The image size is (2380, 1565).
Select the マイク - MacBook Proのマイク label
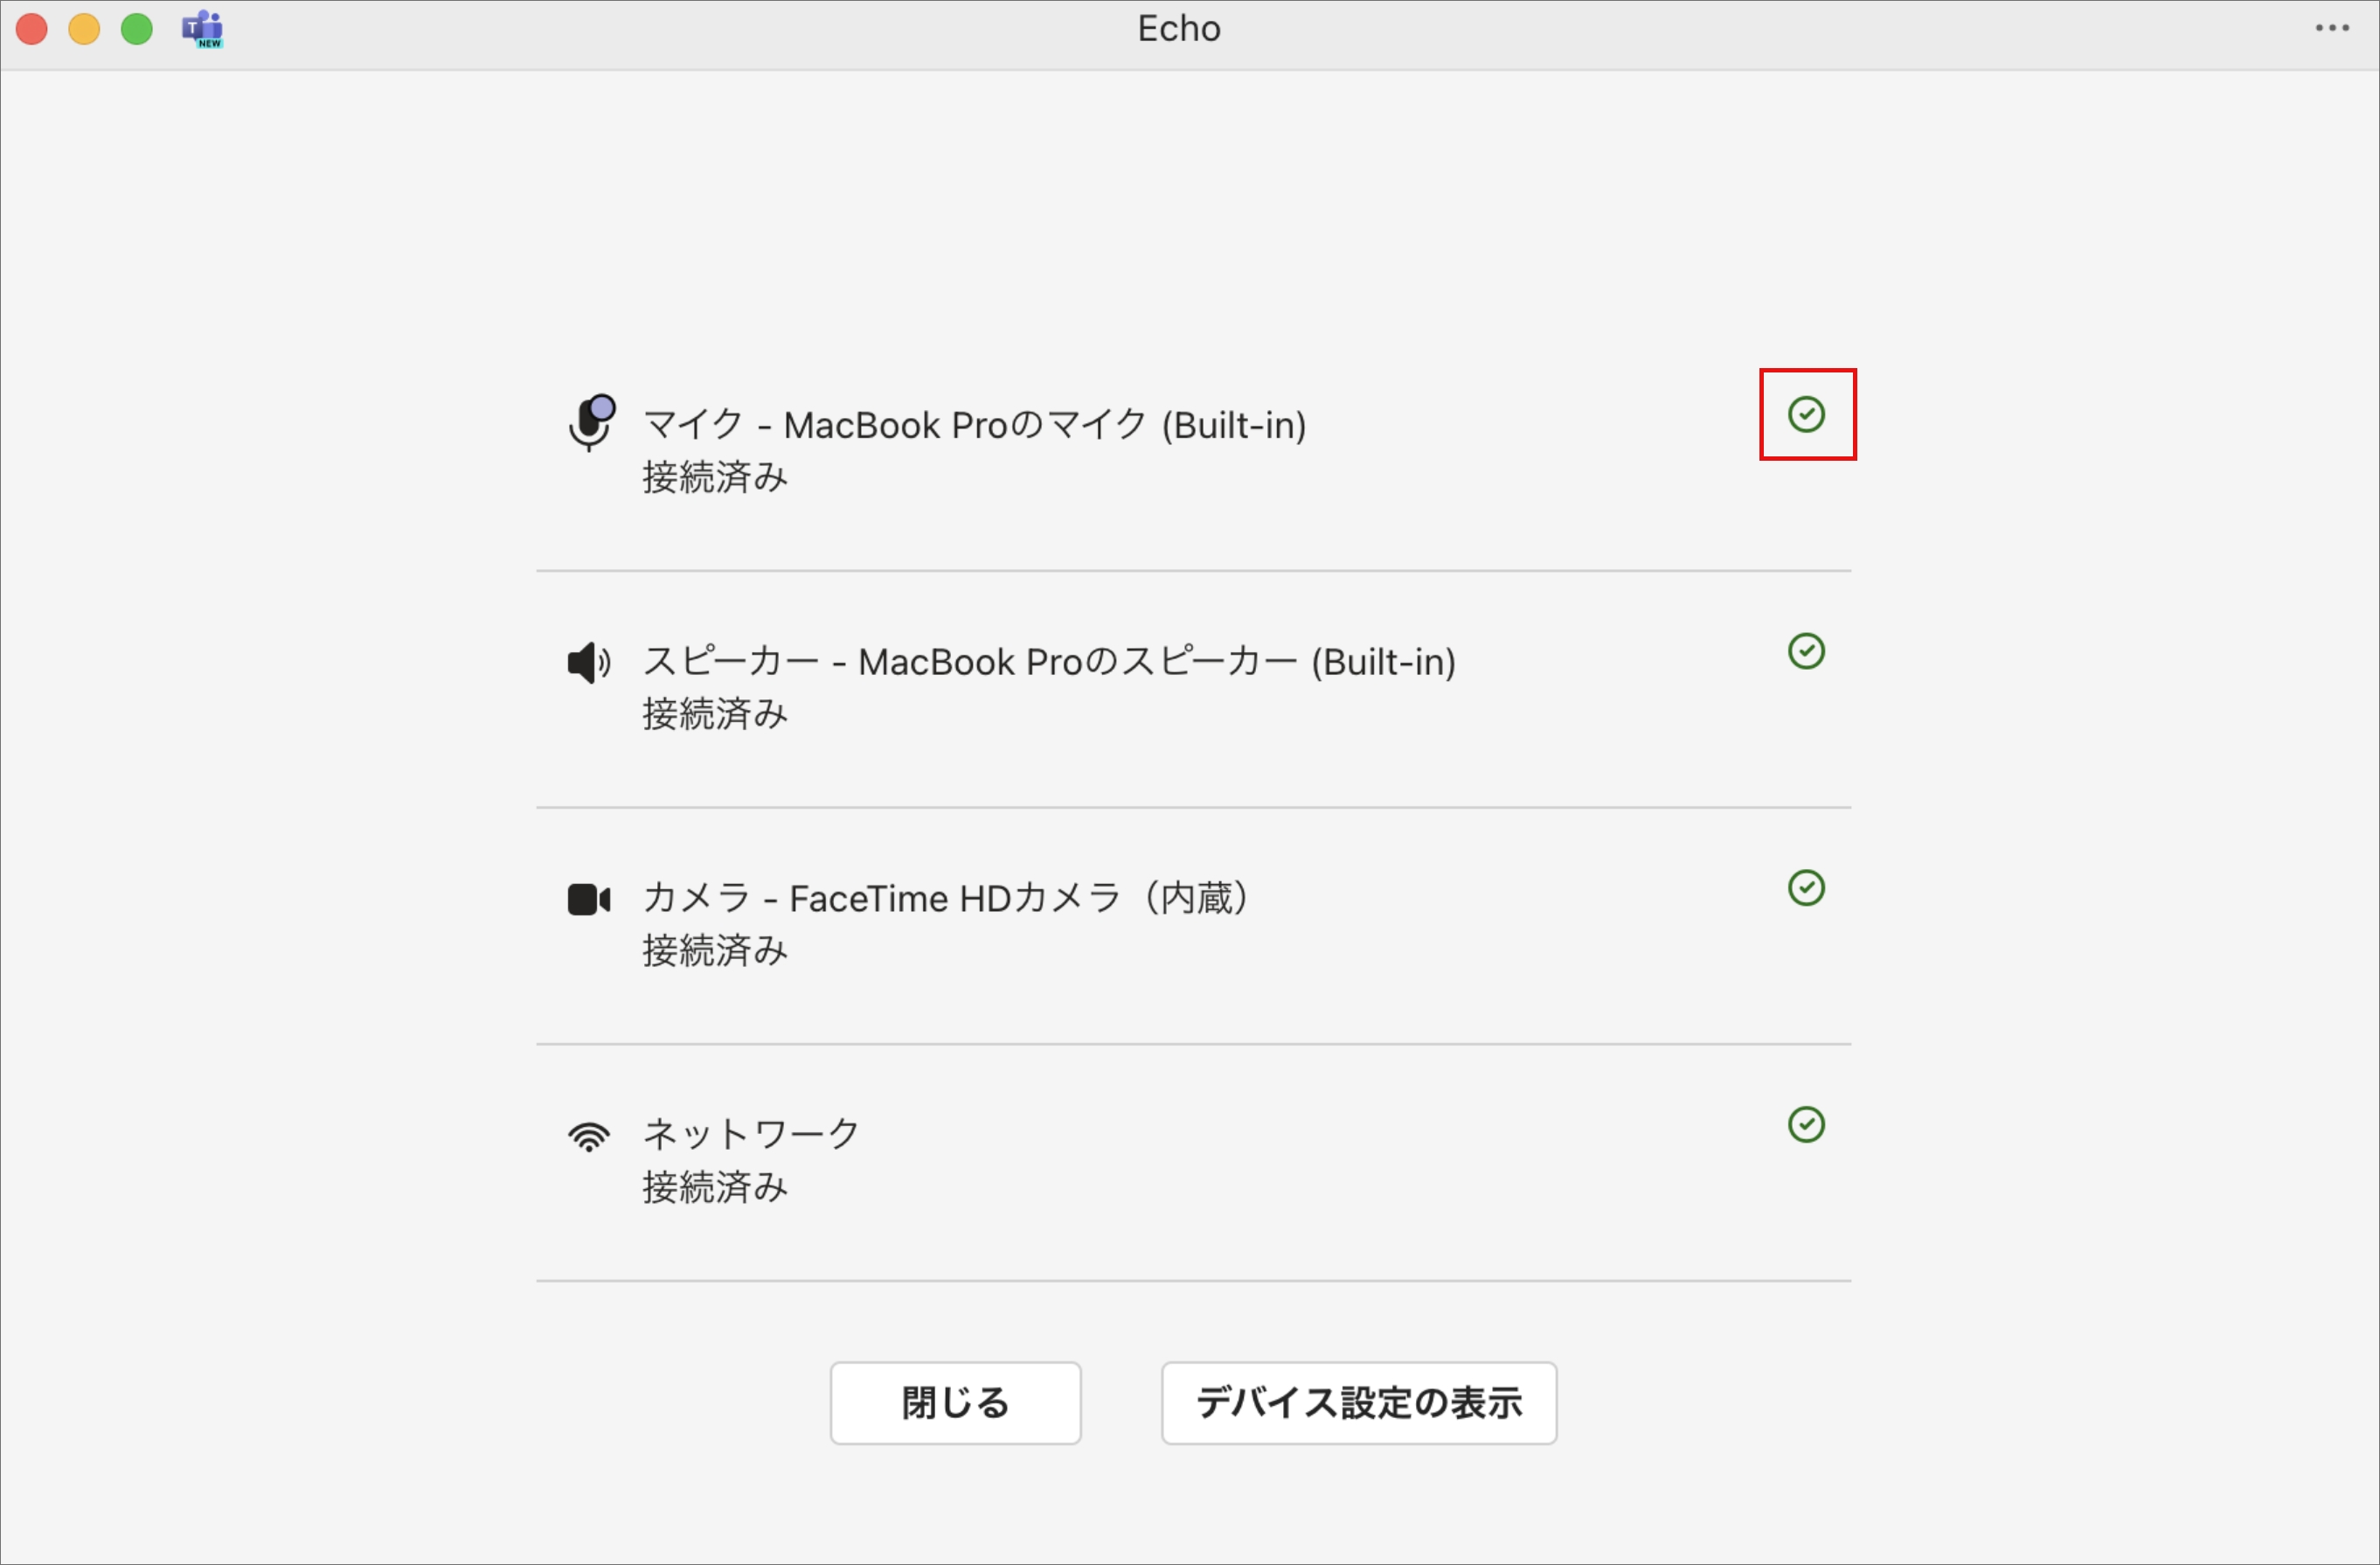[975, 425]
